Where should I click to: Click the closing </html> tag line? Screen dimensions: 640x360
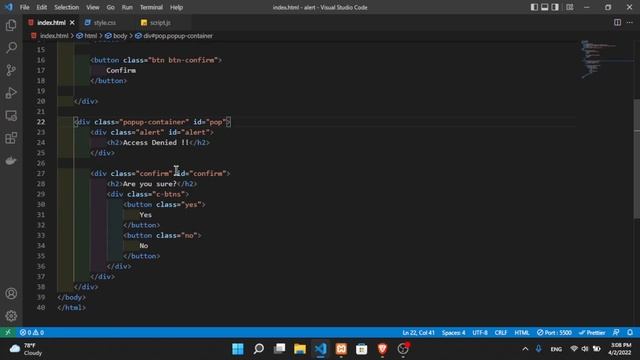(72, 307)
